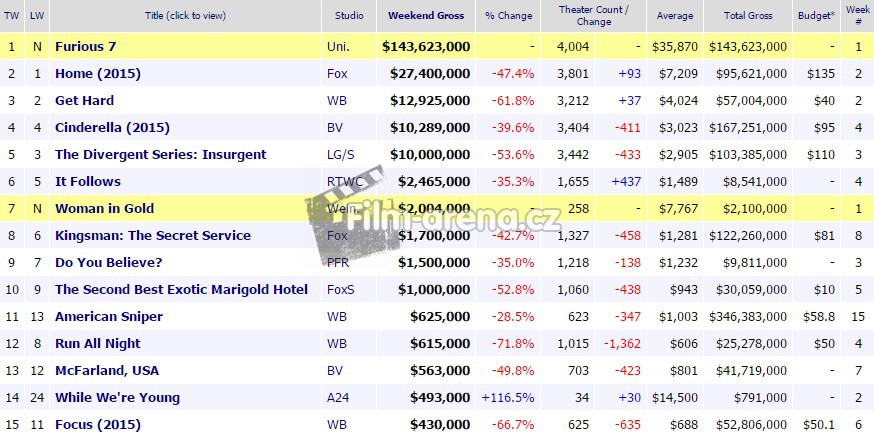
Task: Open The Divergent Series: Insurgent link
Action: tap(160, 154)
